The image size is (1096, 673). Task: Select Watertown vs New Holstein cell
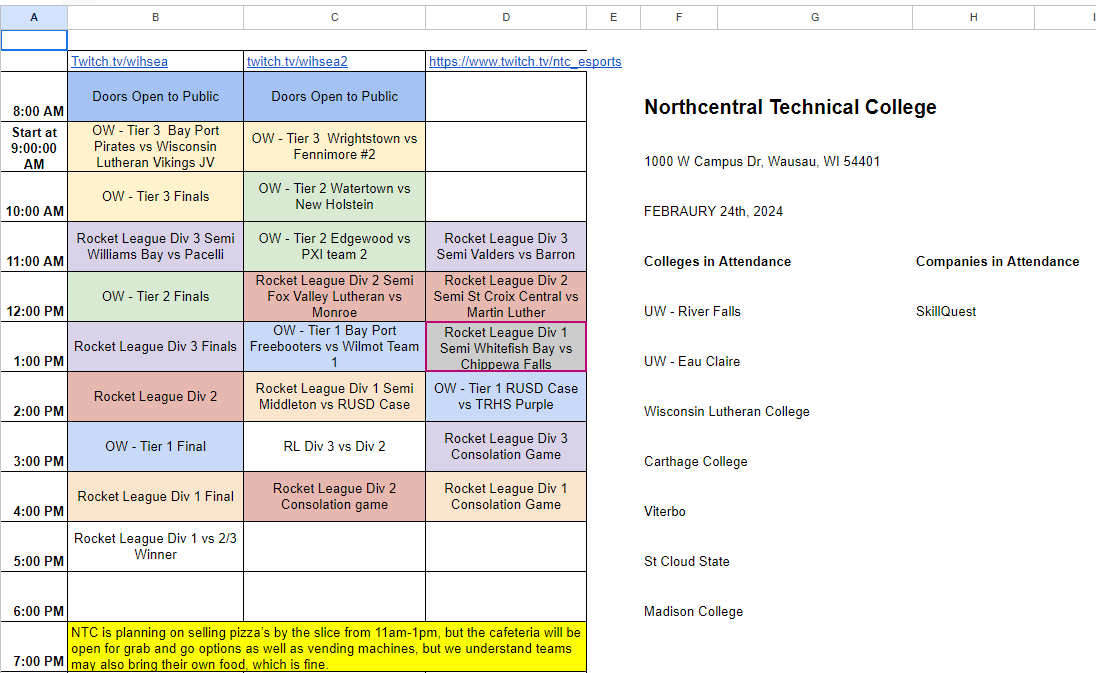point(334,197)
